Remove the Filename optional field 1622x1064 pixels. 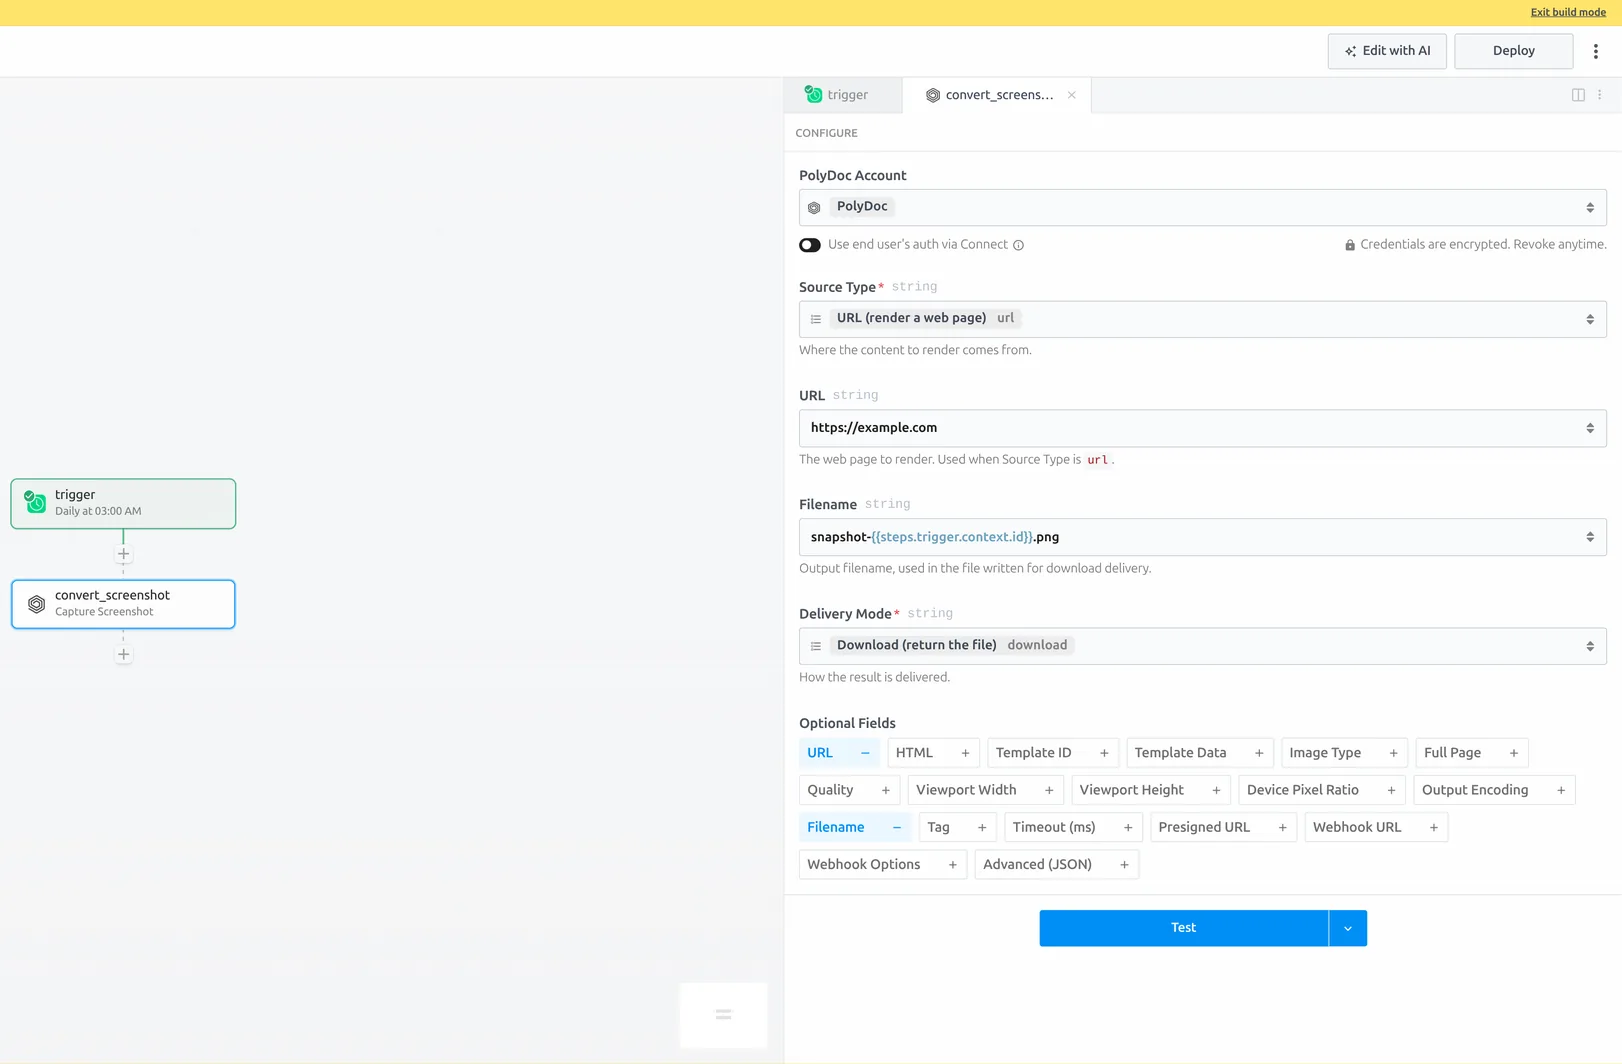(x=897, y=827)
